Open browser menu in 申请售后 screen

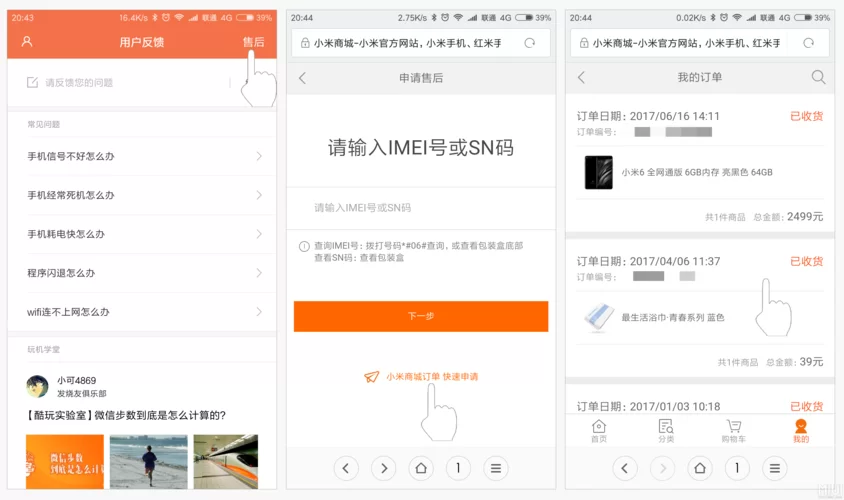pos(496,468)
